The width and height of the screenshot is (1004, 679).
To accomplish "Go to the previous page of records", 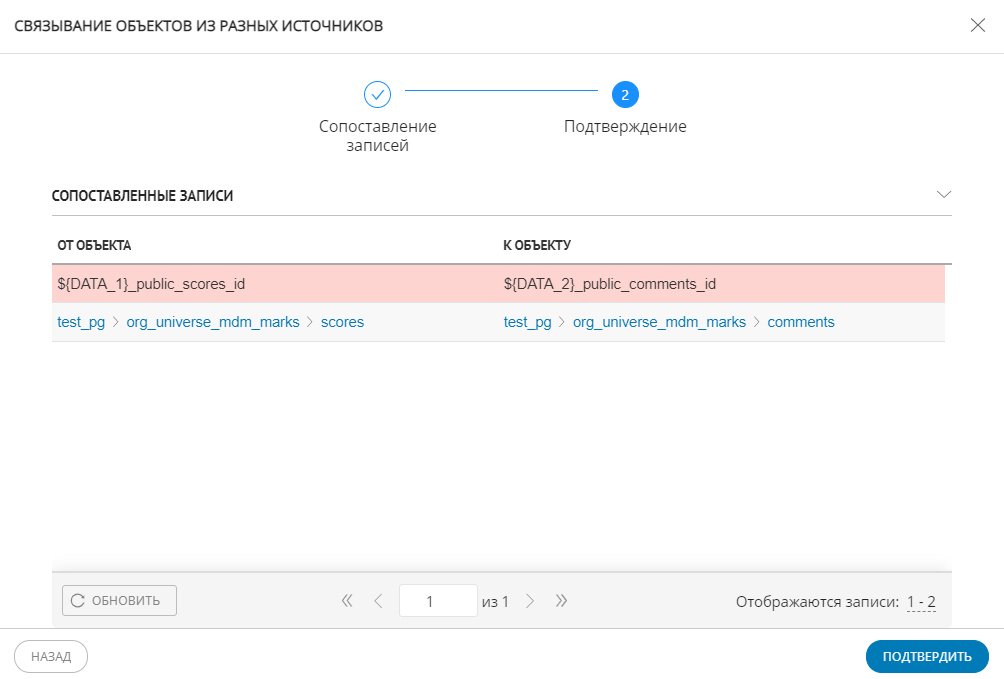I will pyautogui.click(x=378, y=601).
